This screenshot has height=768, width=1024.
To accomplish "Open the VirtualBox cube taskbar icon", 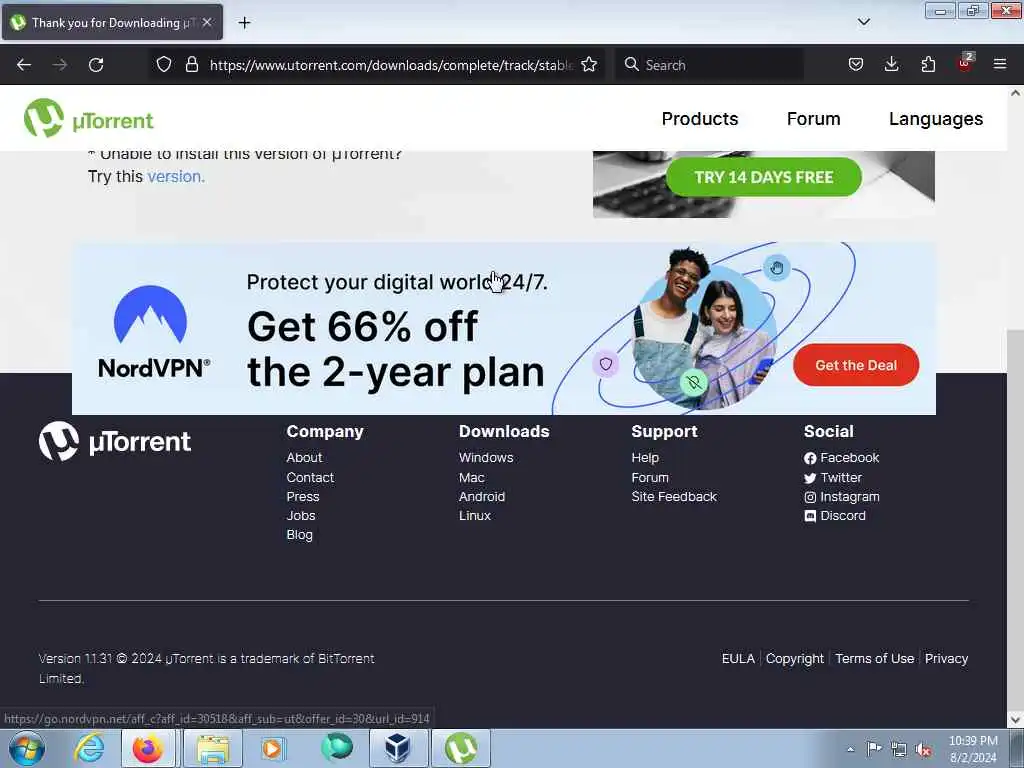I will (397, 748).
